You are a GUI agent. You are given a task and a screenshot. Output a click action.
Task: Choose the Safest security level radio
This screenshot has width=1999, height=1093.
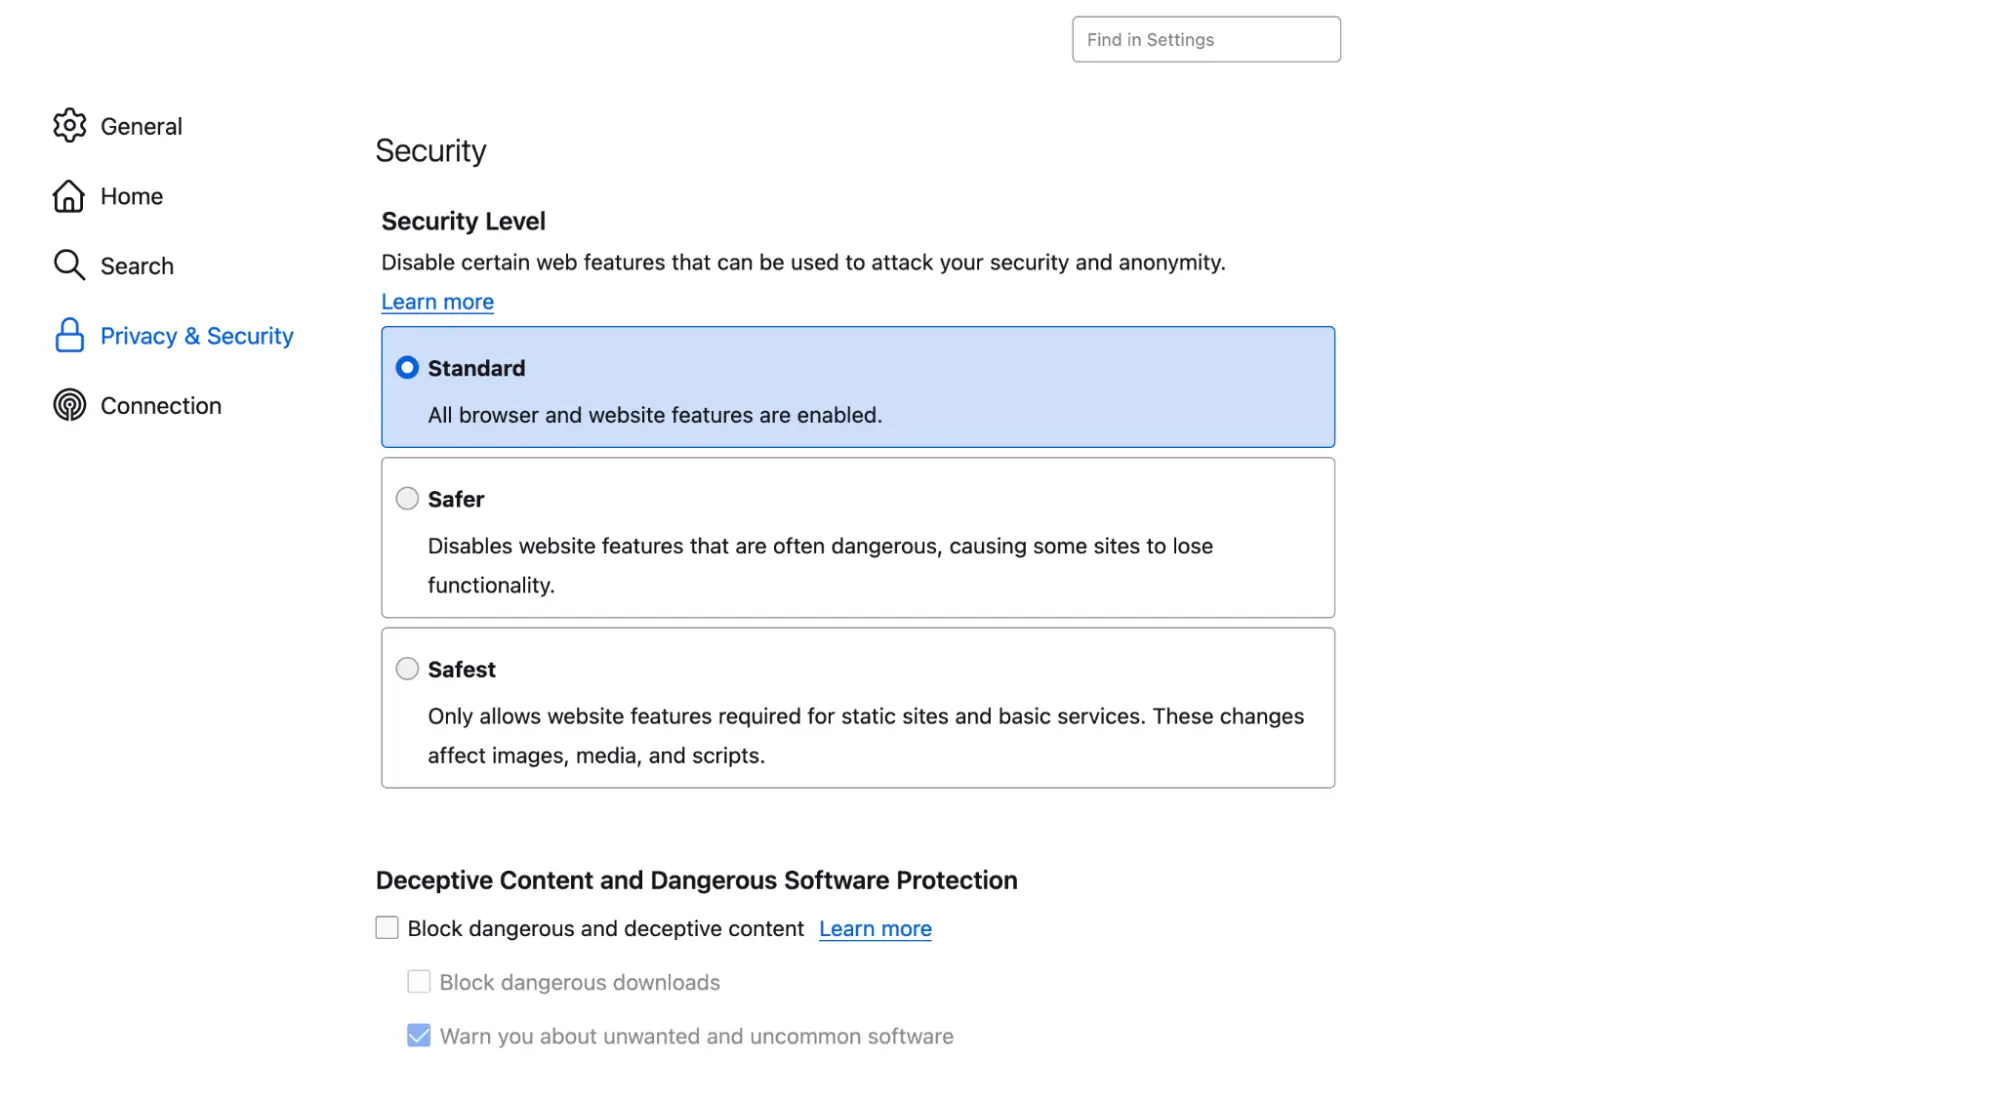pyautogui.click(x=407, y=668)
